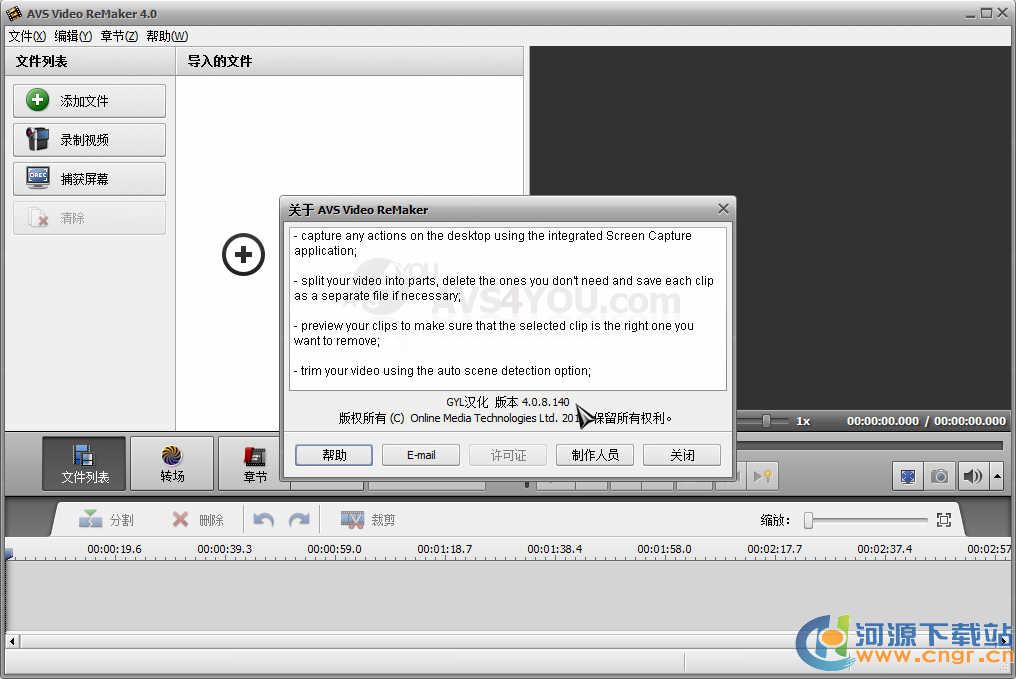Image resolution: width=1016 pixels, height=679 pixels.
Task: Click the next marker playback button
Action: (x=762, y=477)
